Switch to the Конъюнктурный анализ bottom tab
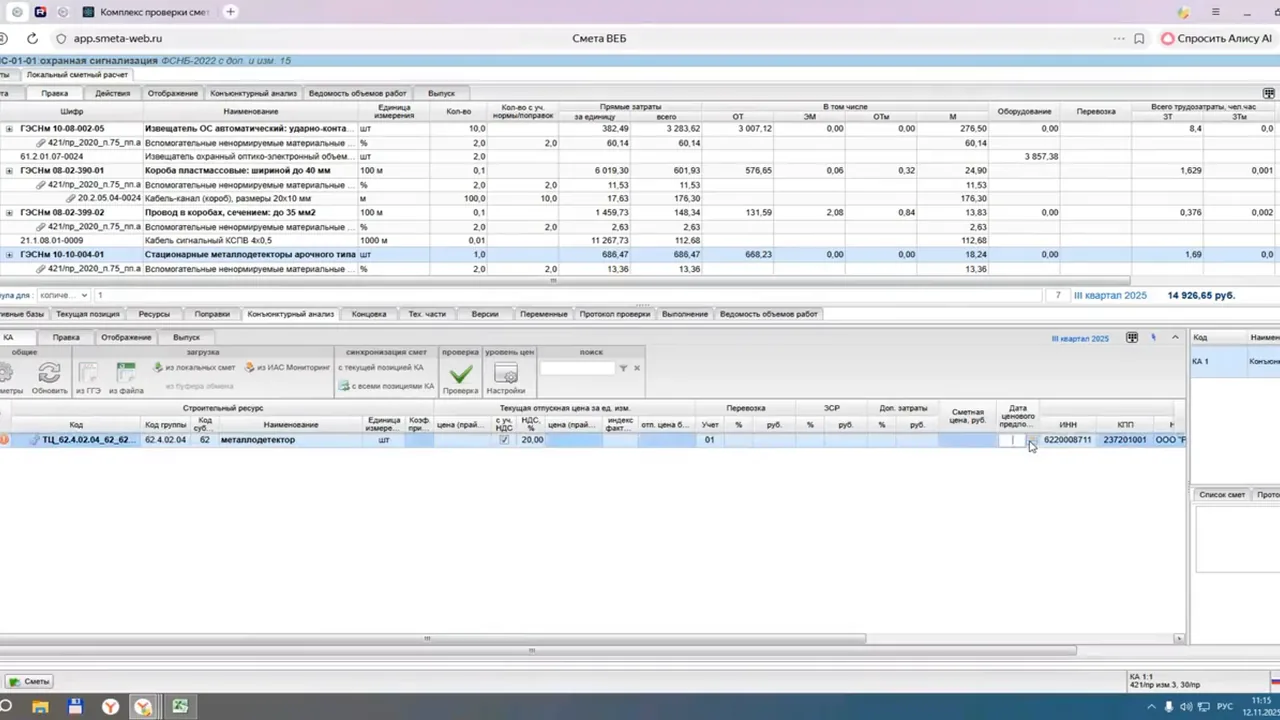This screenshot has width=1280, height=720. point(290,314)
